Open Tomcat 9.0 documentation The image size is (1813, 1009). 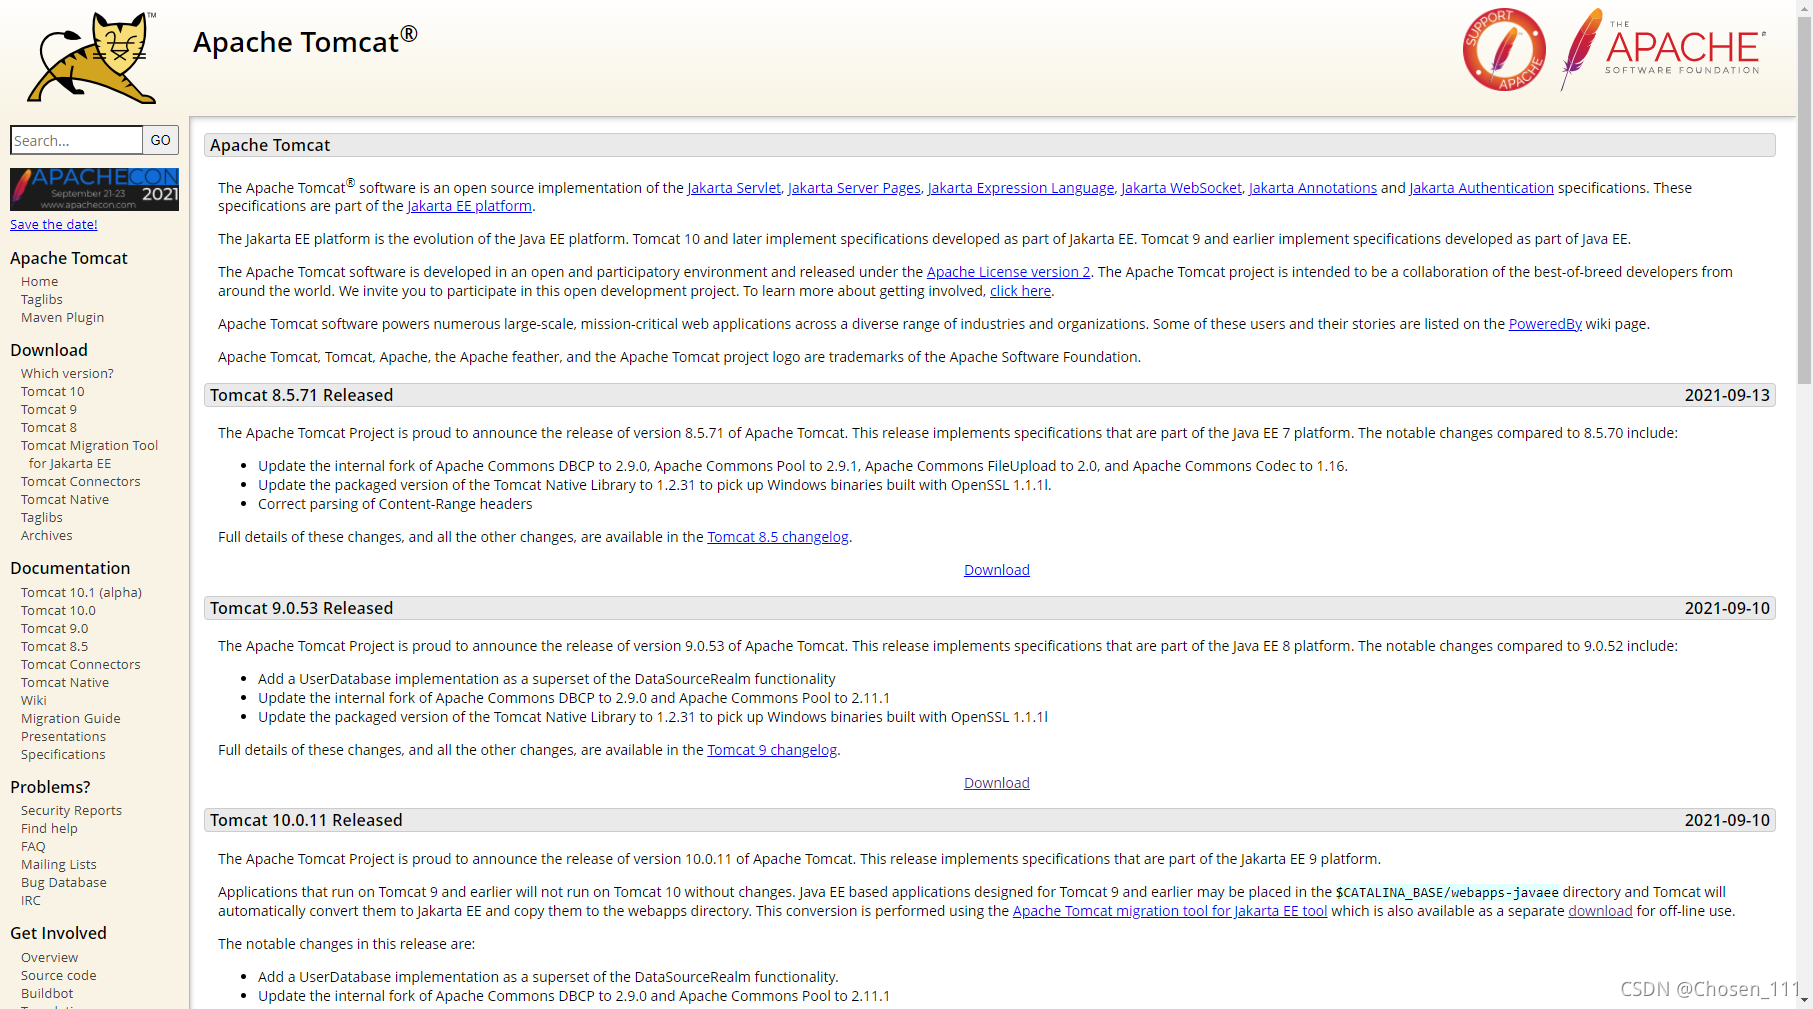pos(54,629)
